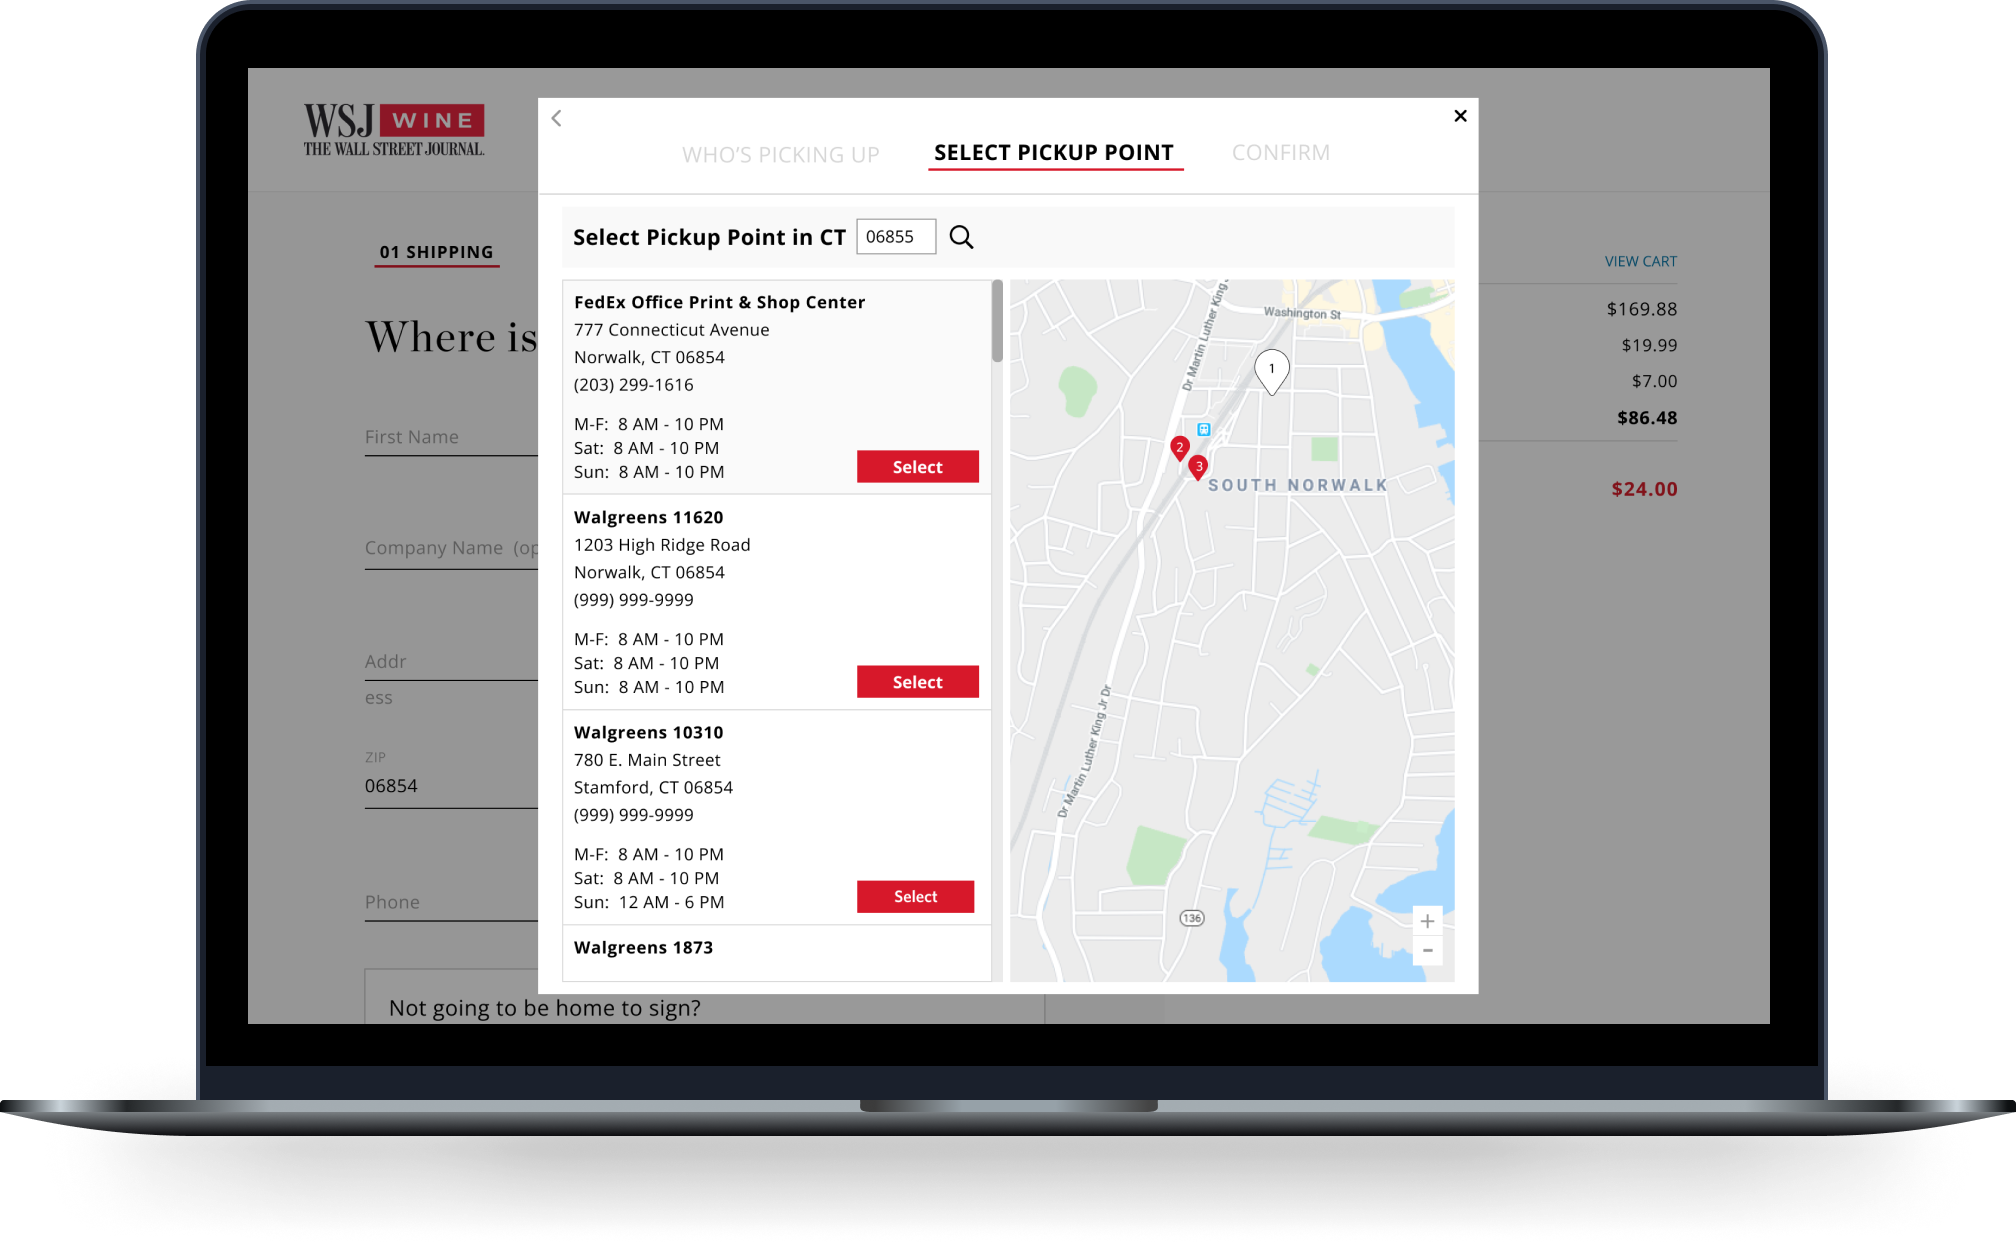Viewport: 2016px width, 1246px height.
Task: Click Select Pickup Point in CT heading
Action: pos(710,237)
